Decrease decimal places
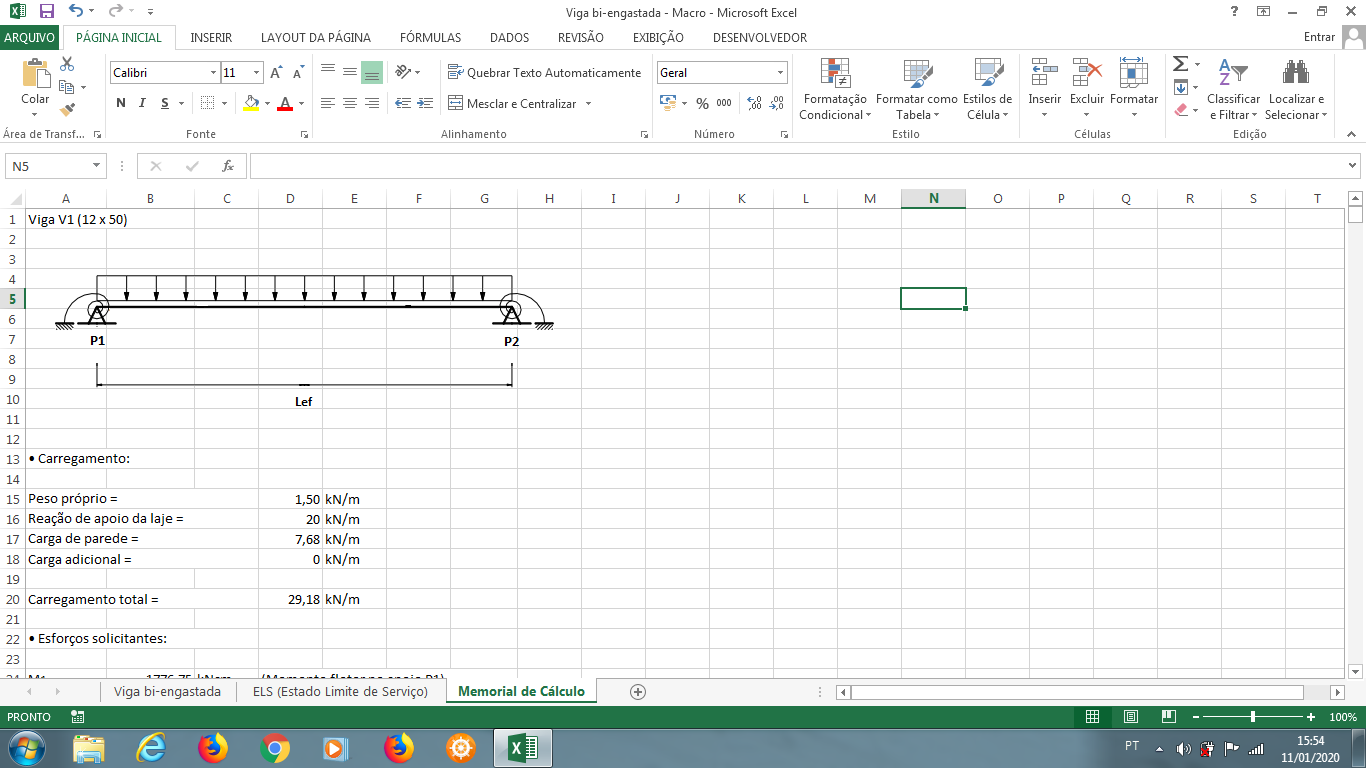Screen dimensions: 1366x768 [x=776, y=103]
